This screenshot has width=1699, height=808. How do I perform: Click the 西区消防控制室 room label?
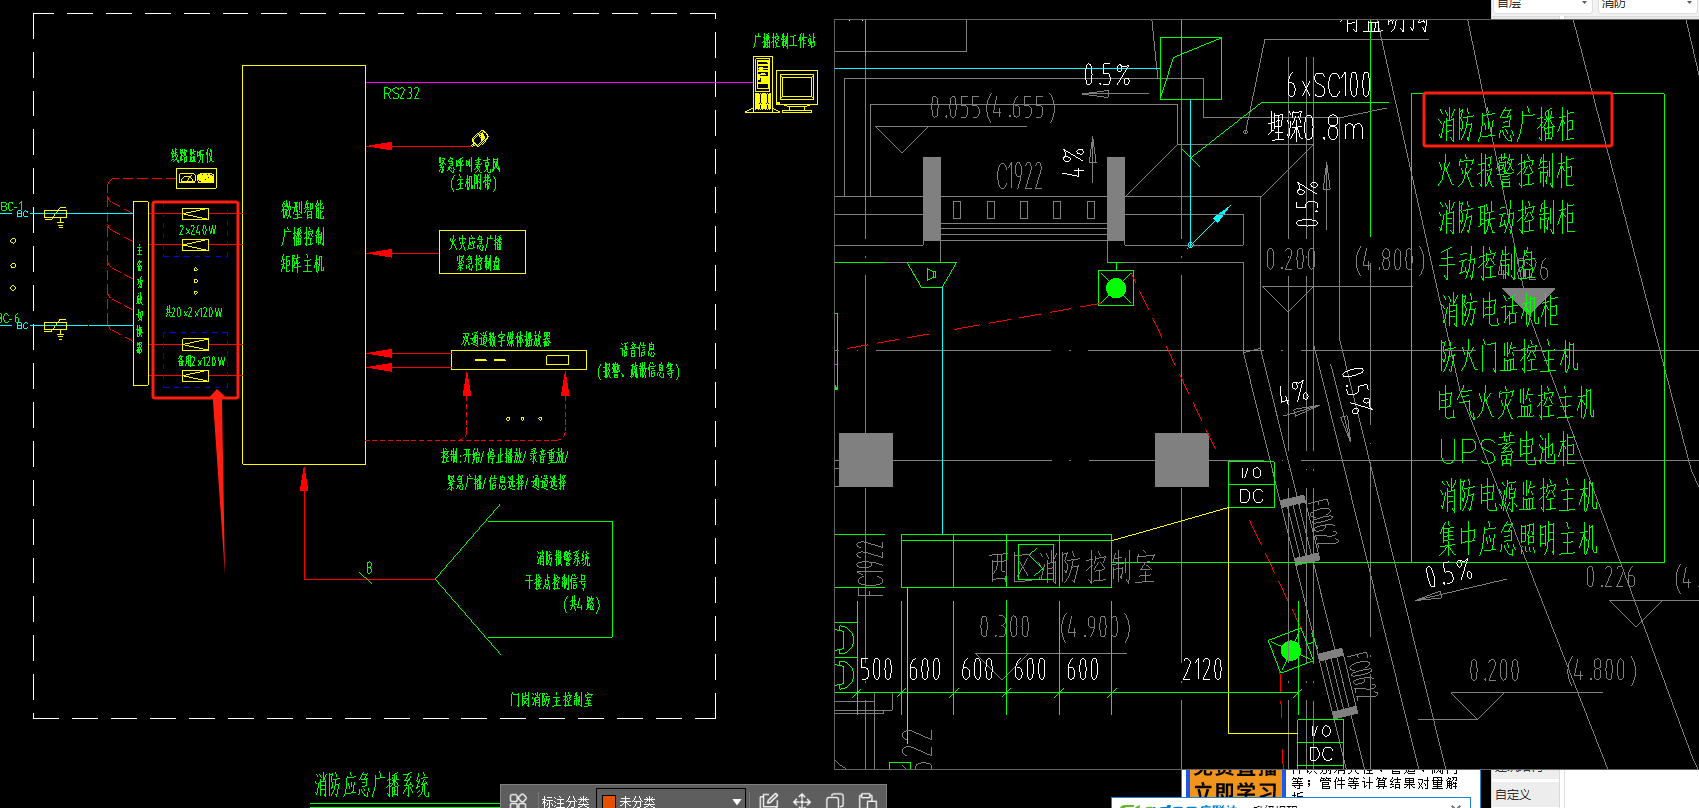[x=1072, y=568]
